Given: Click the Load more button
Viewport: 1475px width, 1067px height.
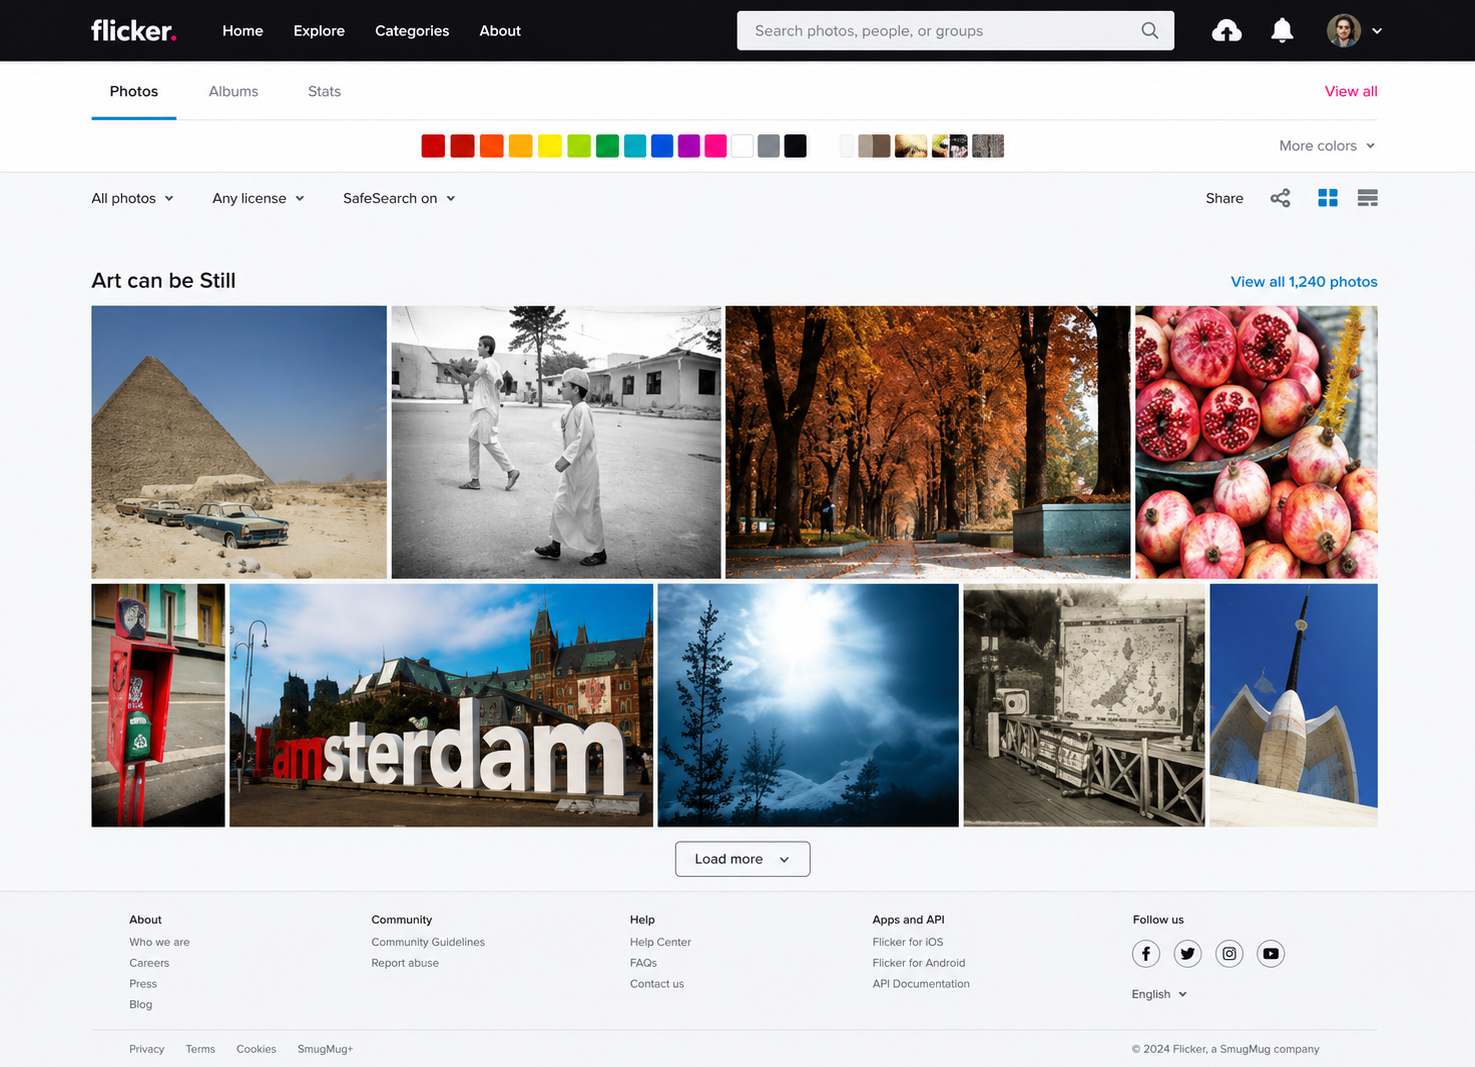Looking at the screenshot, I should 743,859.
